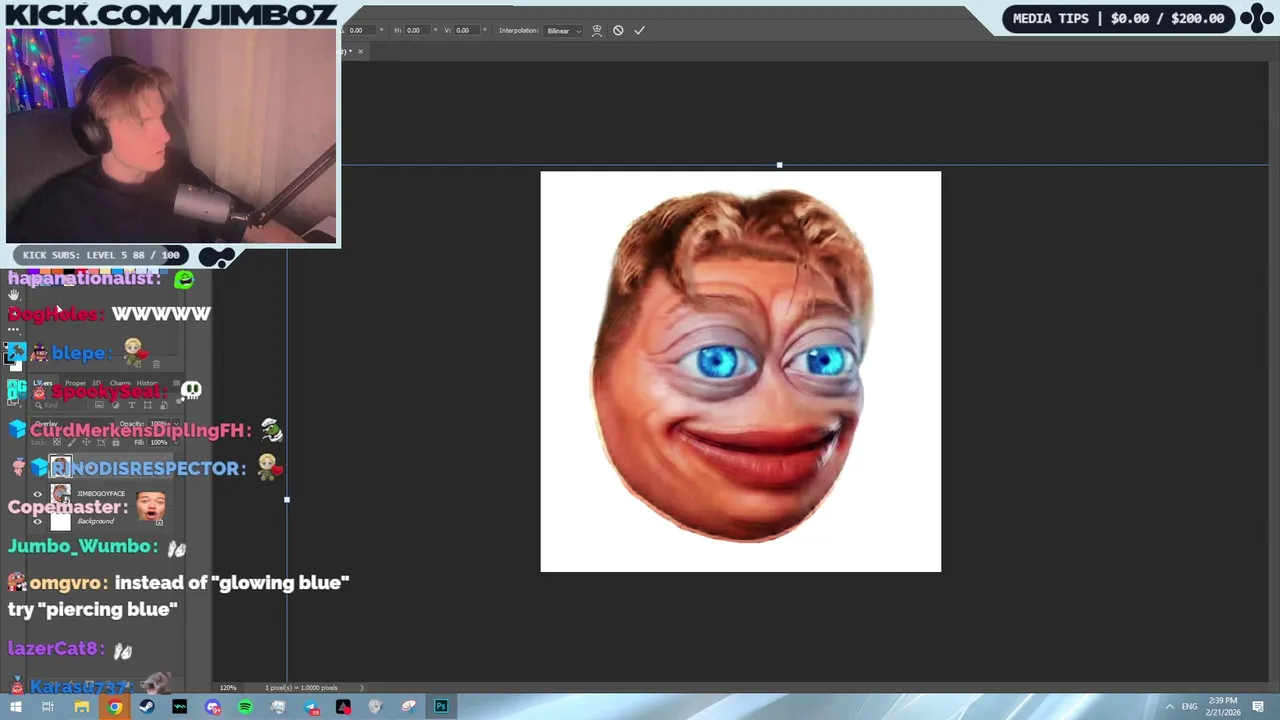Open the Edit Toolbar three-dots button

point(13,329)
